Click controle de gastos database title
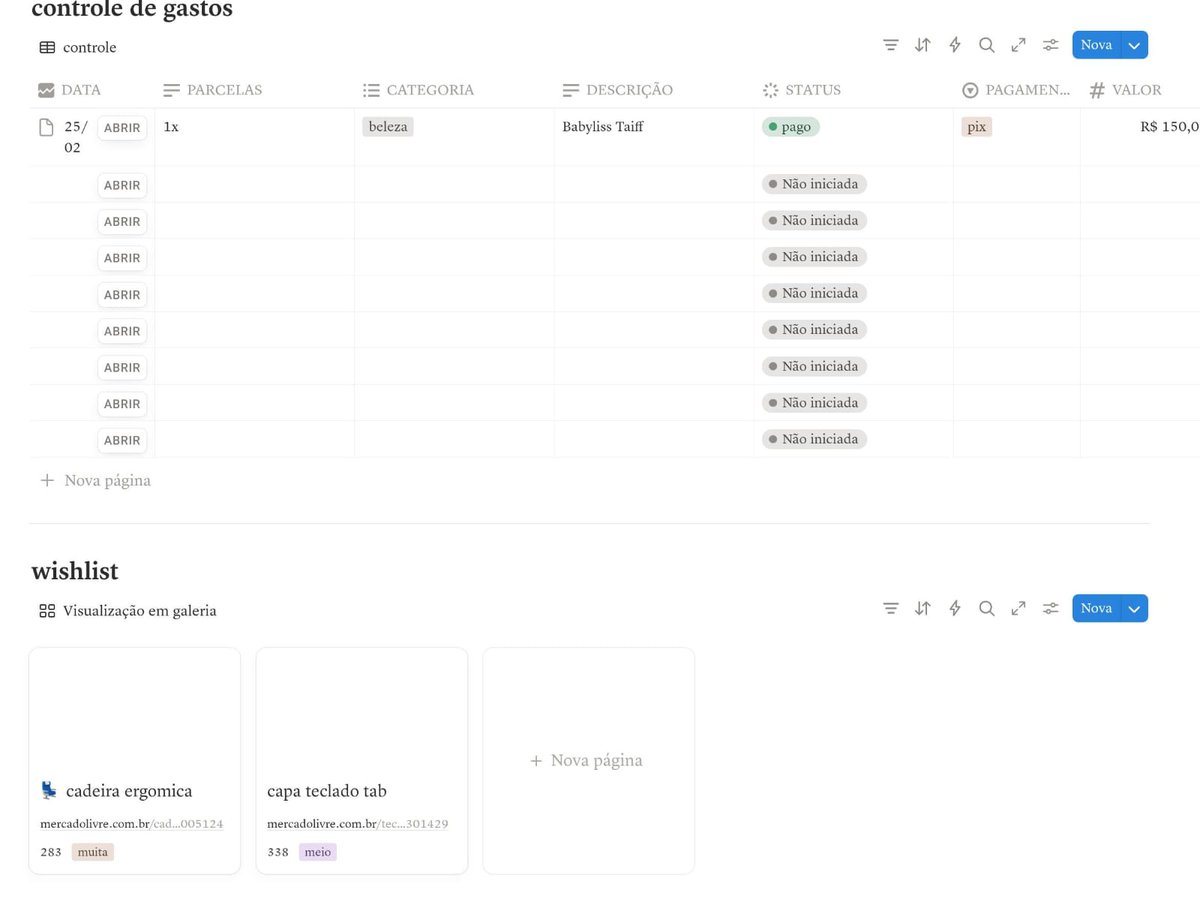This screenshot has width=1200, height=902. (132, 10)
